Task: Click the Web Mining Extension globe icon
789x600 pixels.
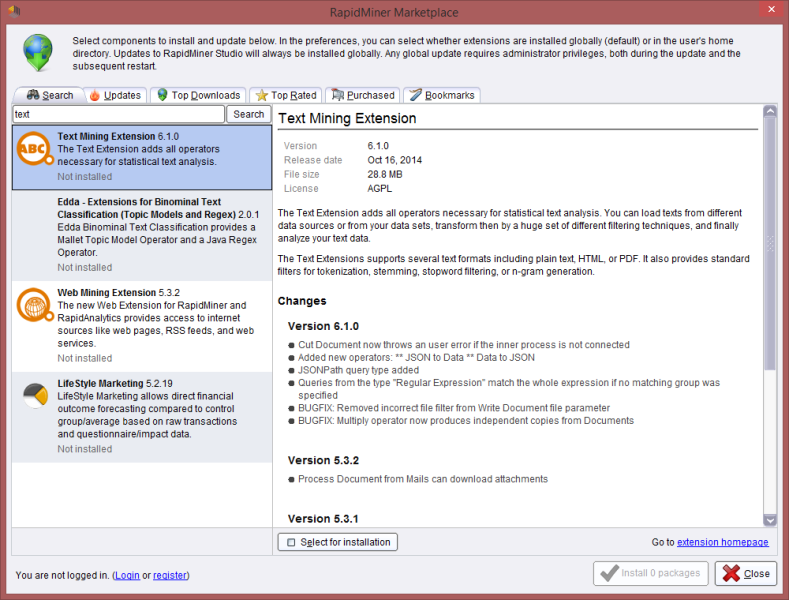Action: (35, 305)
